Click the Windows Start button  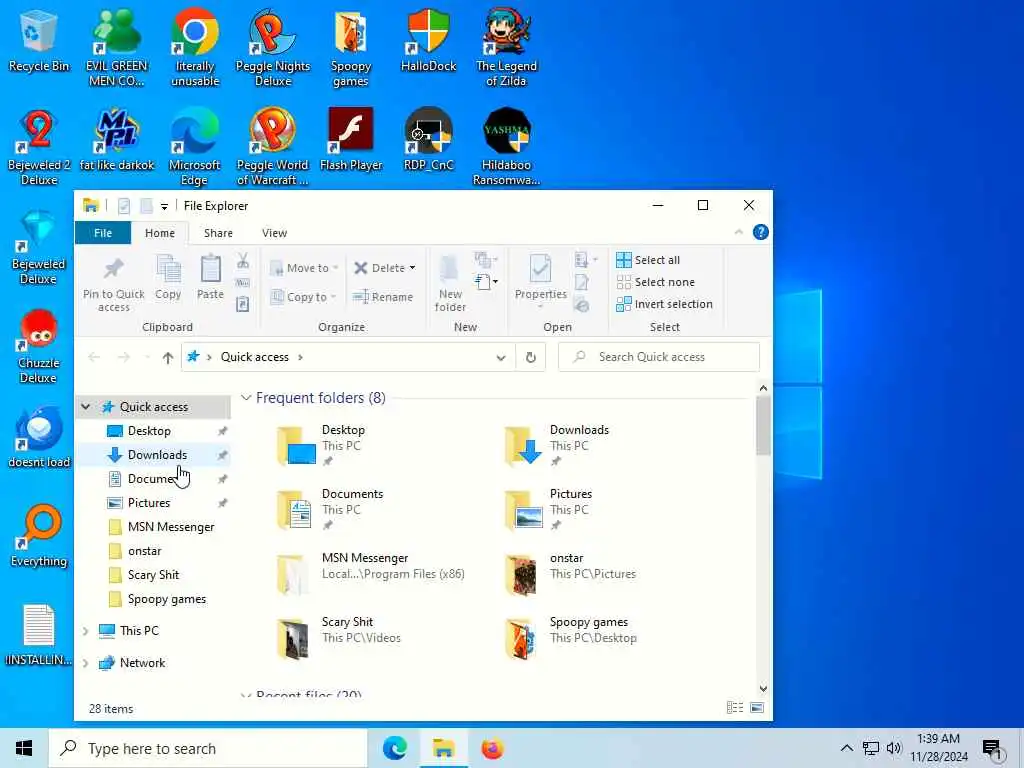[24, 748]
